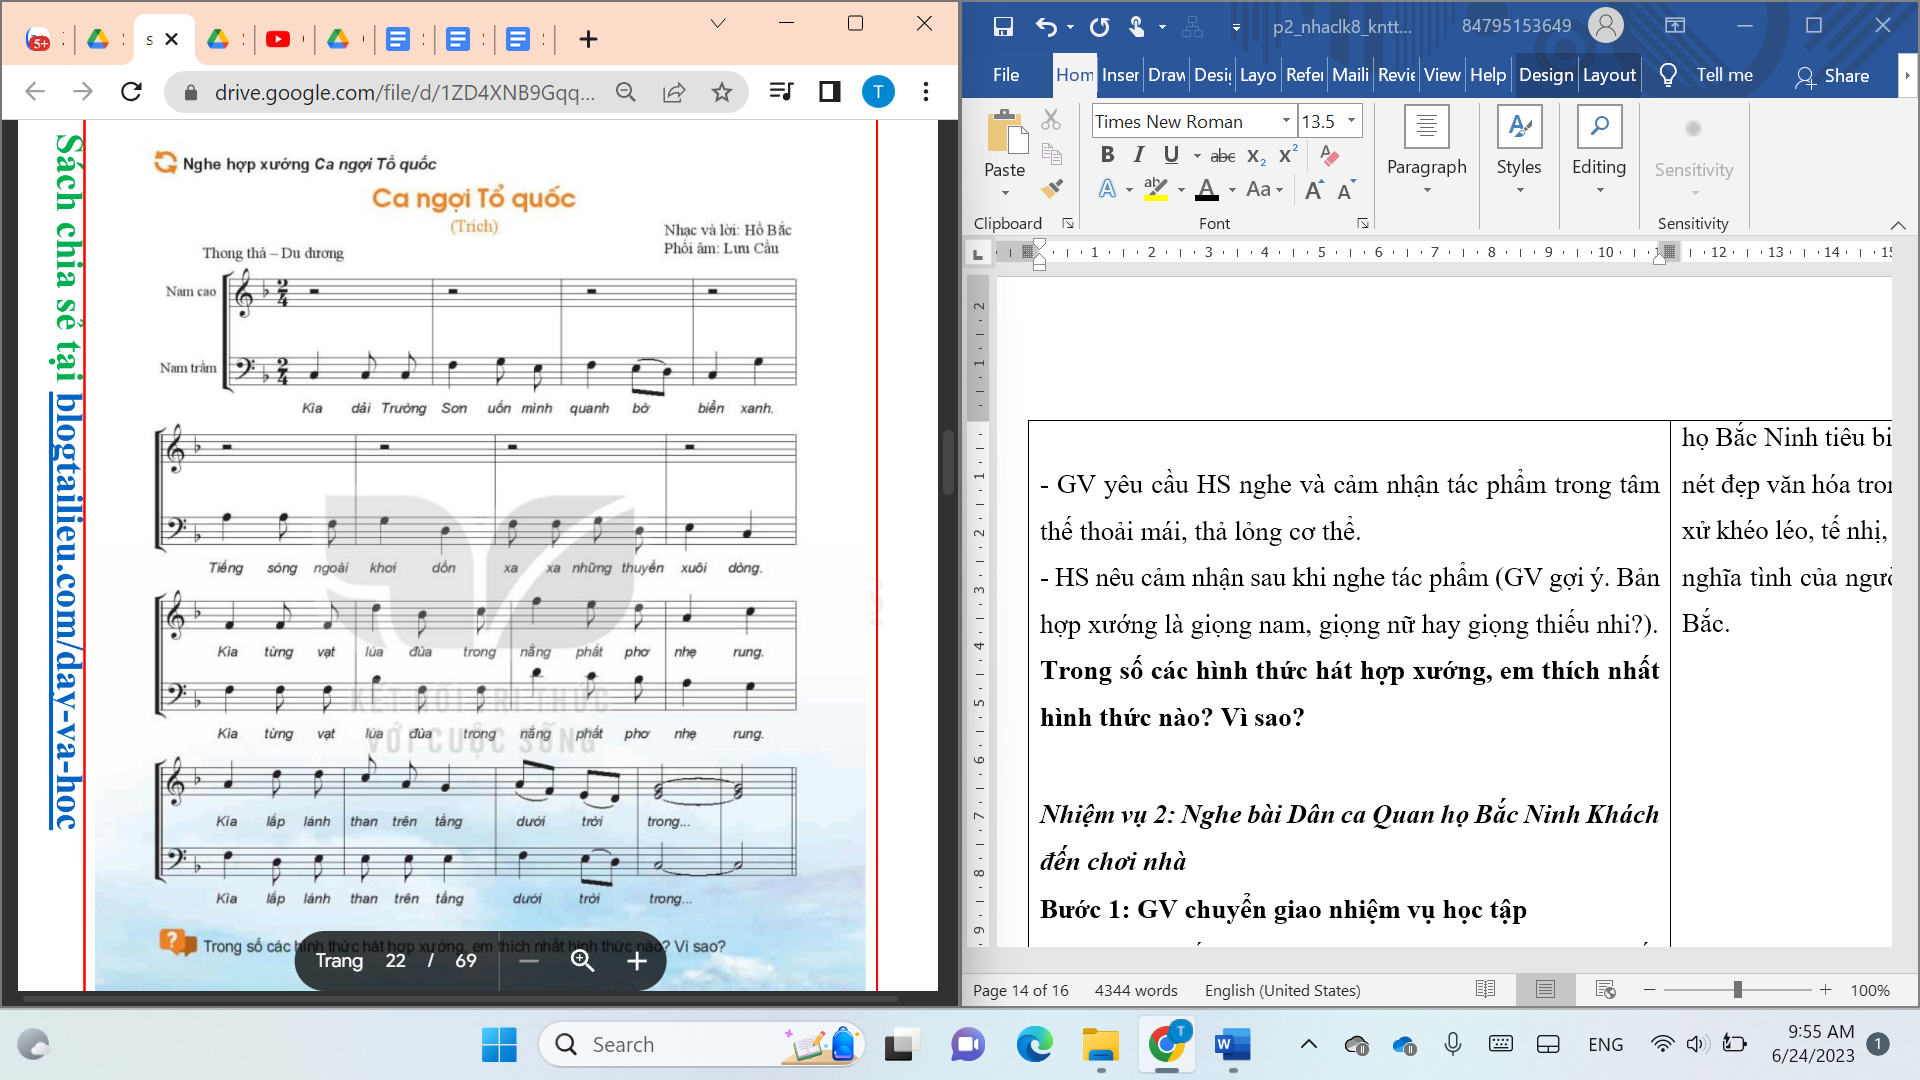Switch to the Draw ribbon tab
This screenshot has height=1080, width=1920.
1167,75
